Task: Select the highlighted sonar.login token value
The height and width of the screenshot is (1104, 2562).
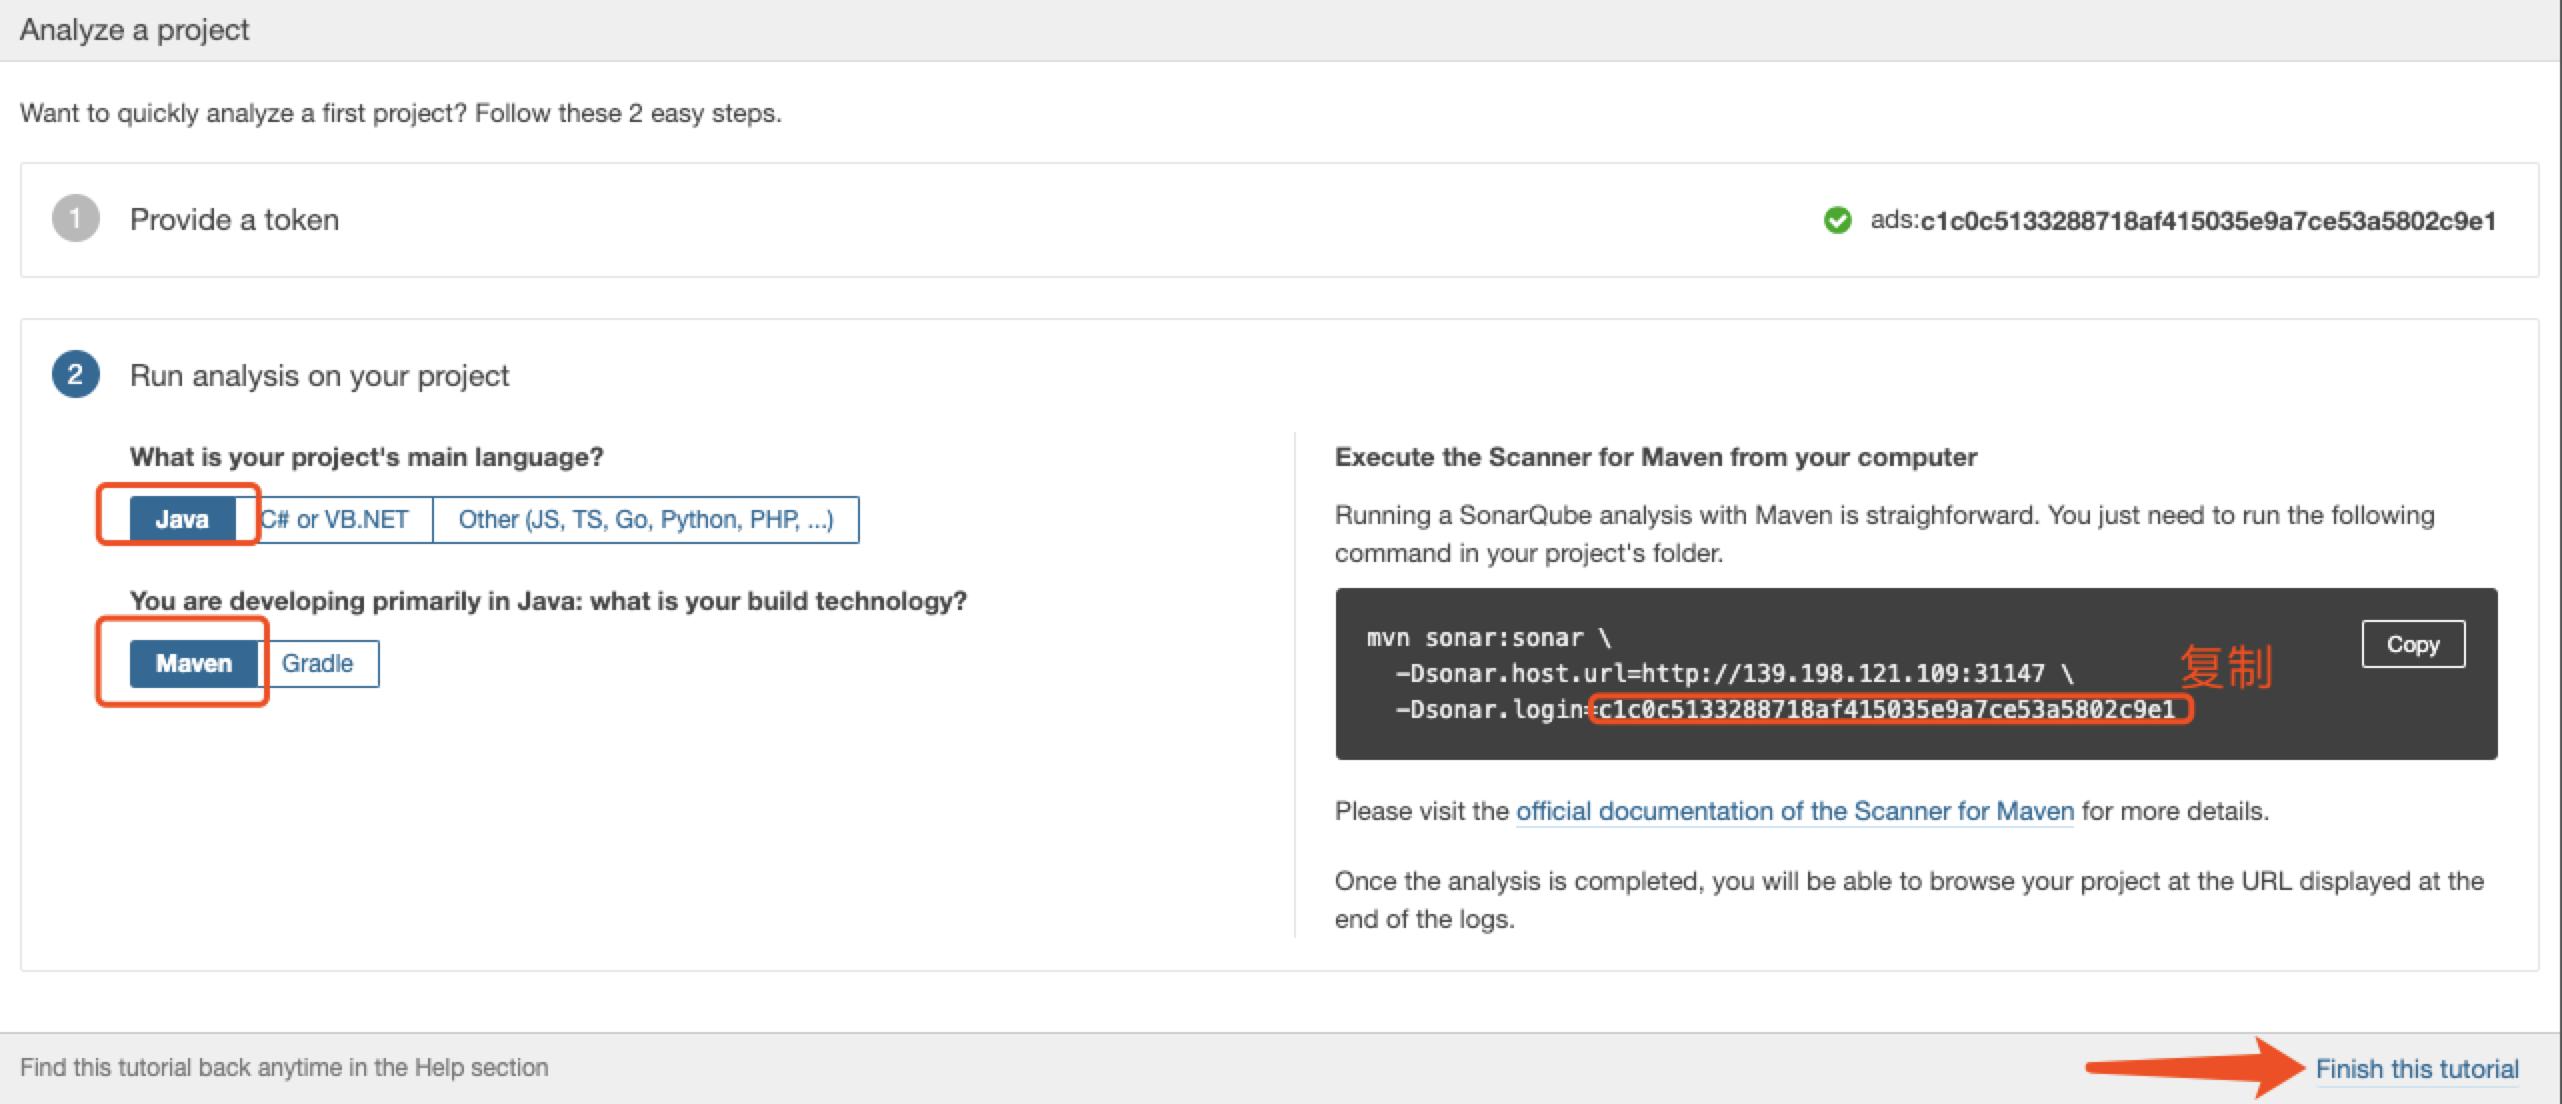Action: [x=1888, y=711]
